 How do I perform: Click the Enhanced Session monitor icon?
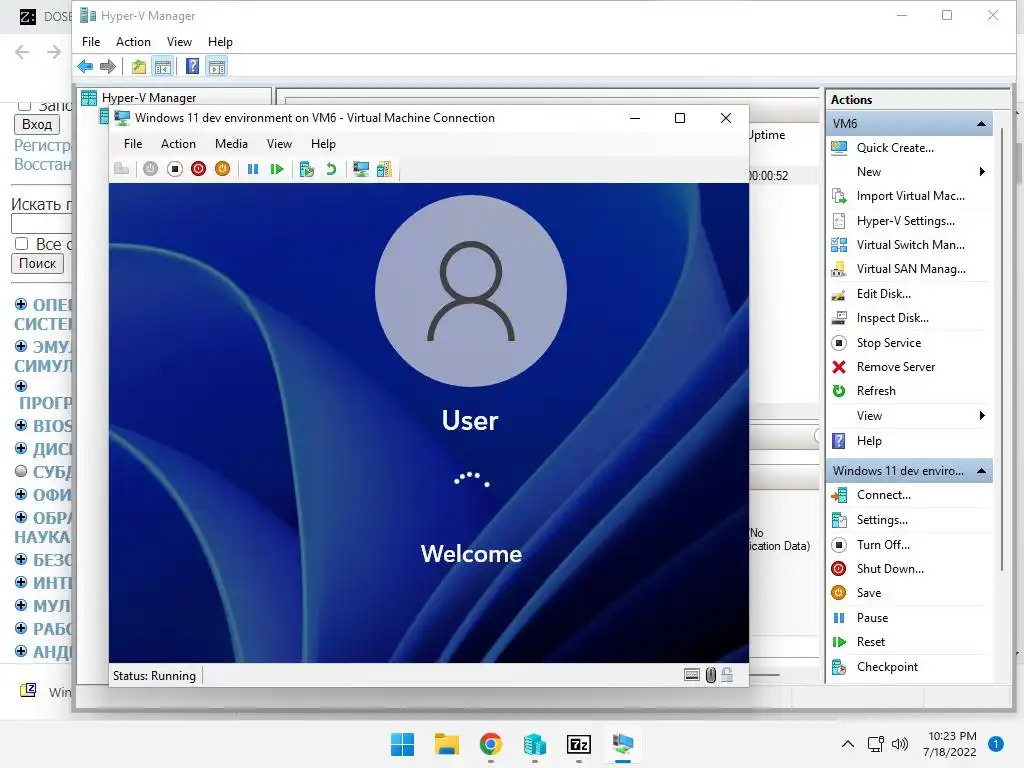point(360,169)
